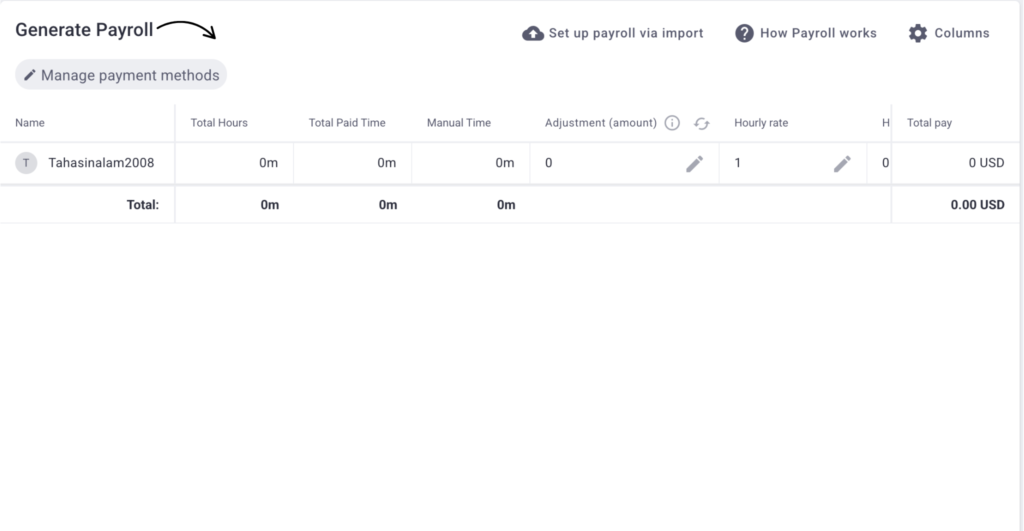Click the Hourly rate column header
This screenshot has width=1024, height=531.
pyautogui.click(x=761, y=123)
